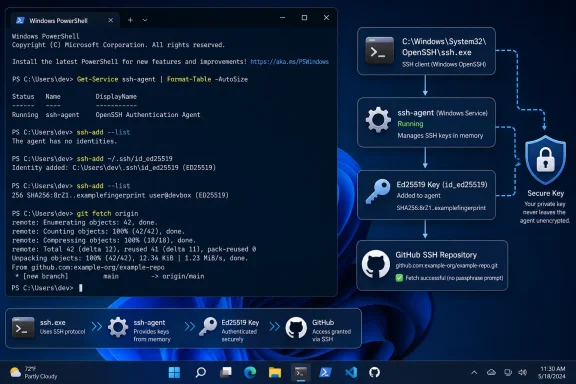Click the SHA256 fingerprint line in terminal

click(x=120, y=195)
